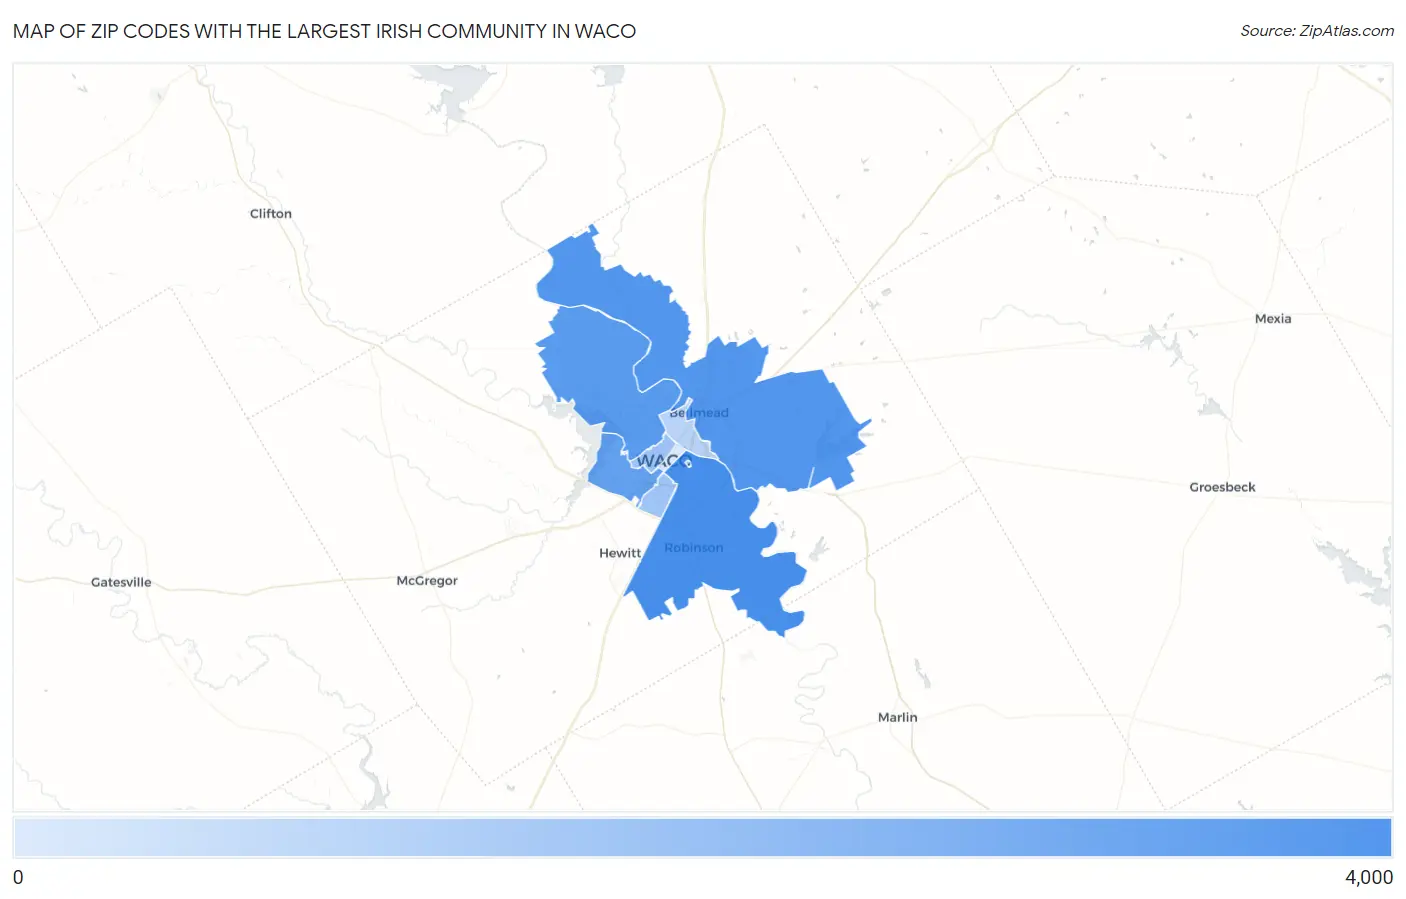Click the WACO city label
This screenshot has width=1406, height=899.
pyautogui.click(x=664, y=461)
